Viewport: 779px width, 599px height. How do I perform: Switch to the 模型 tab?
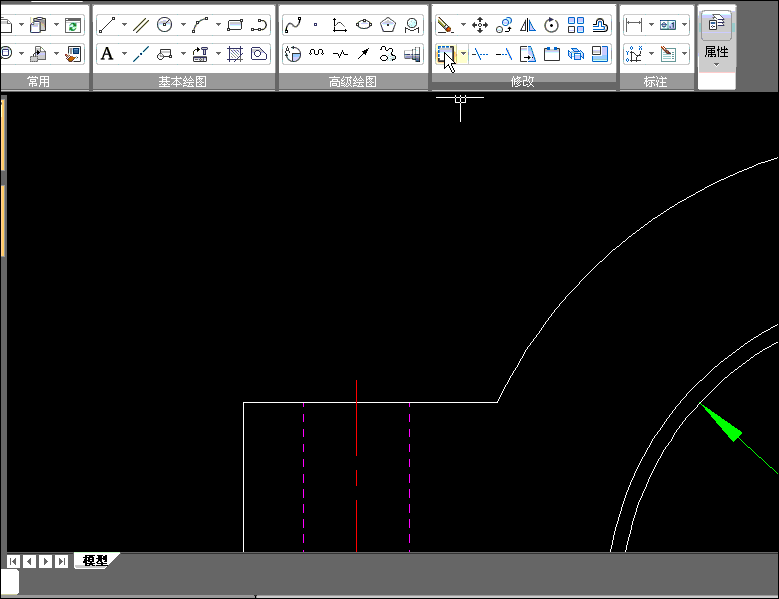click(95, 561)
